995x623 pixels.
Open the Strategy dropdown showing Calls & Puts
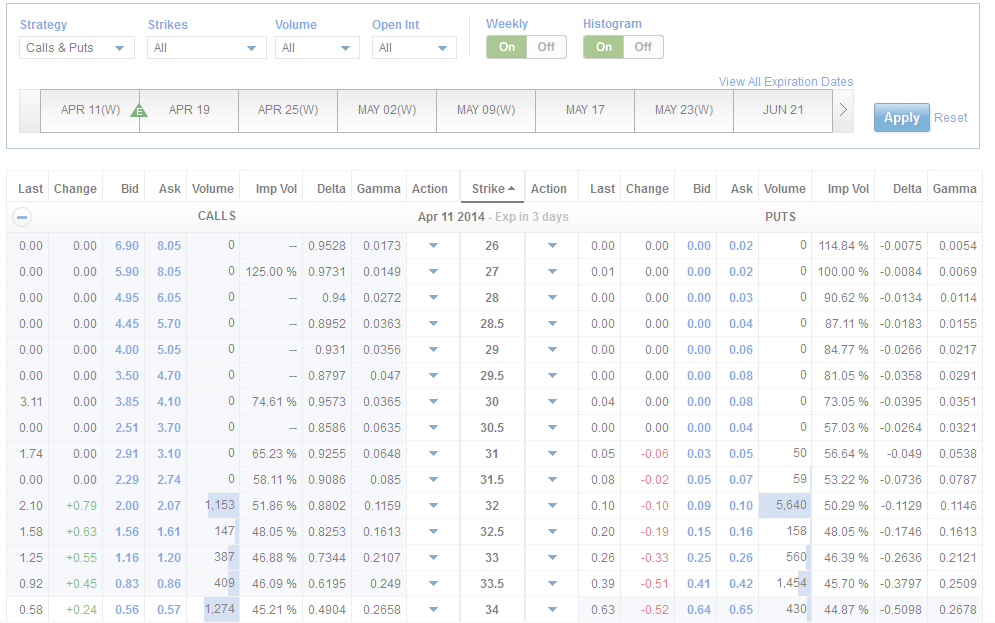[x=76, y=47]
